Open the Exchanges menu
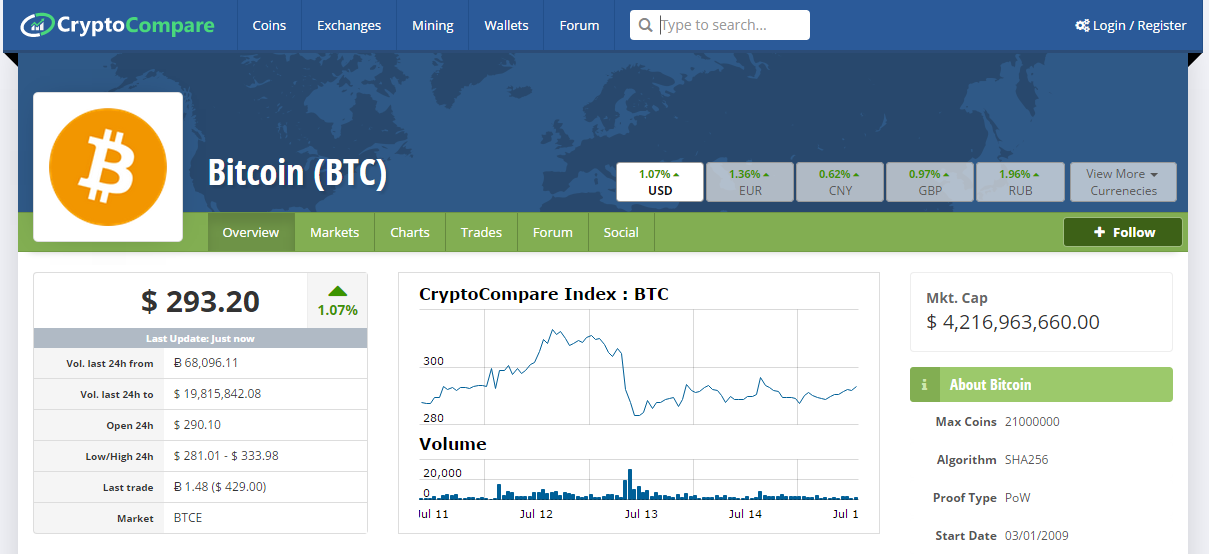This screenshot has width=1209, height=554. [x=348, y=25]
